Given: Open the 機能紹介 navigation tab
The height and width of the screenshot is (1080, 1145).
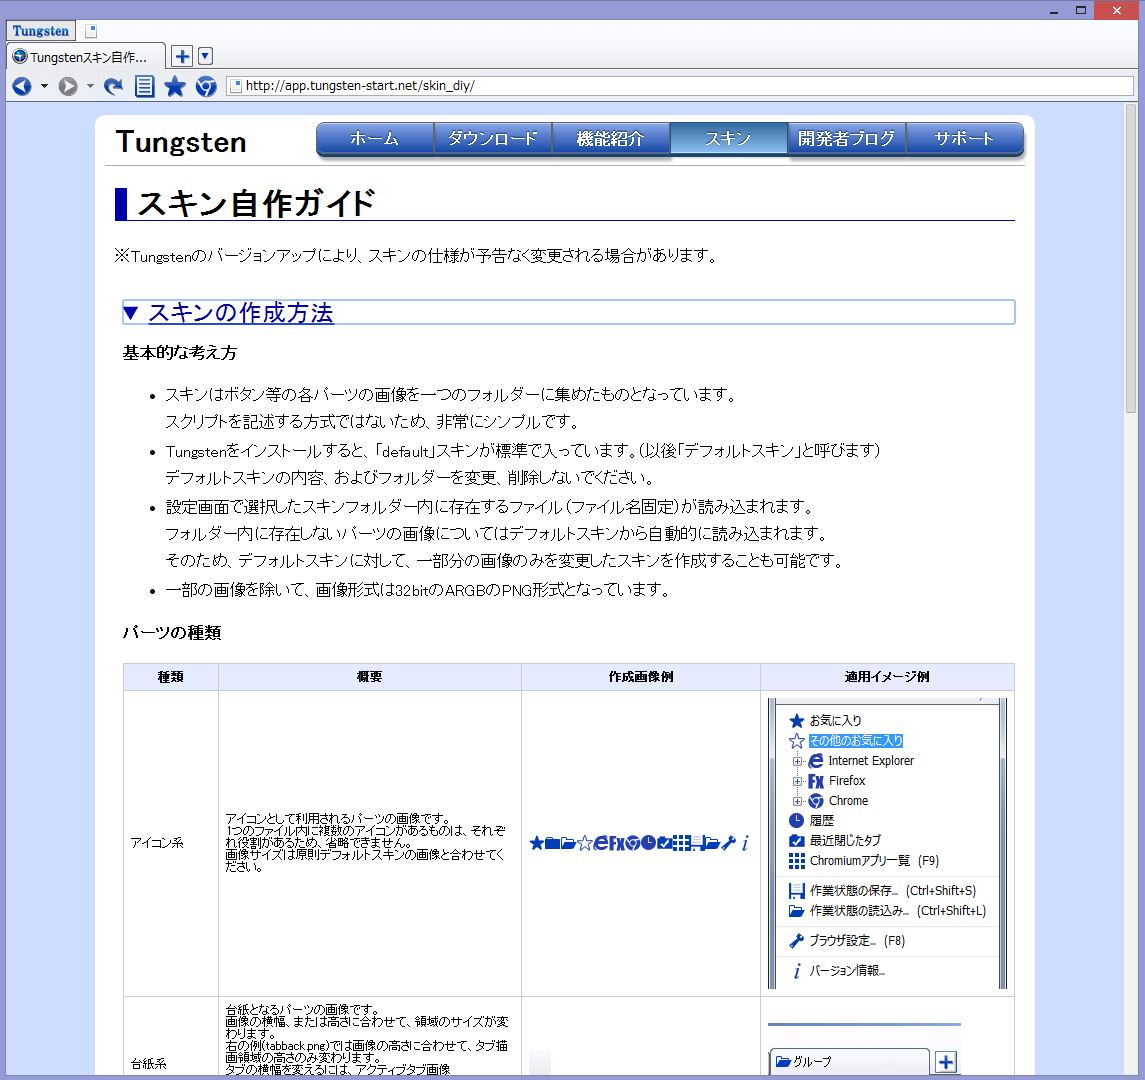Looking at the screenshot, I should coord(611,139).
